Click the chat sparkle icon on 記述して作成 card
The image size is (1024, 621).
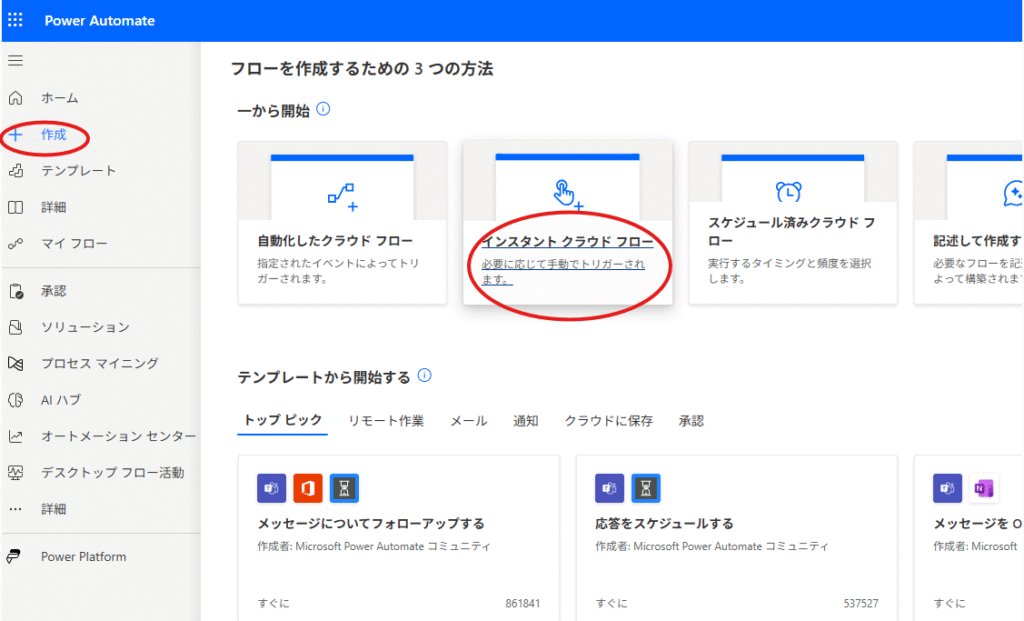point(1013,193)
